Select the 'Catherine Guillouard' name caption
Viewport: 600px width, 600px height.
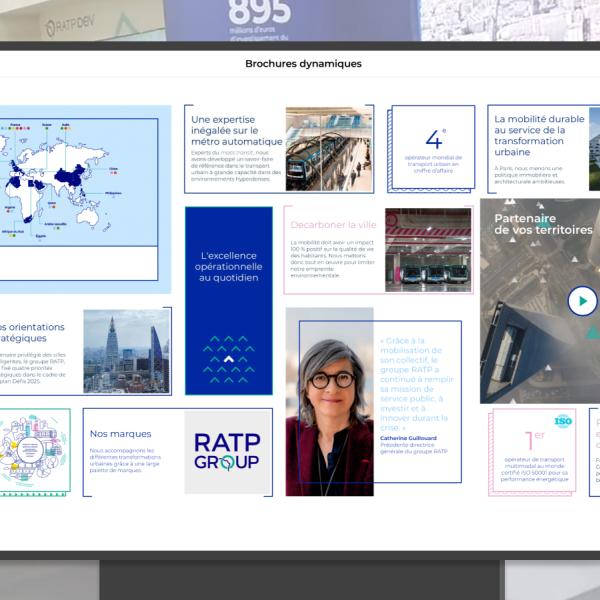tap(408, 438)
